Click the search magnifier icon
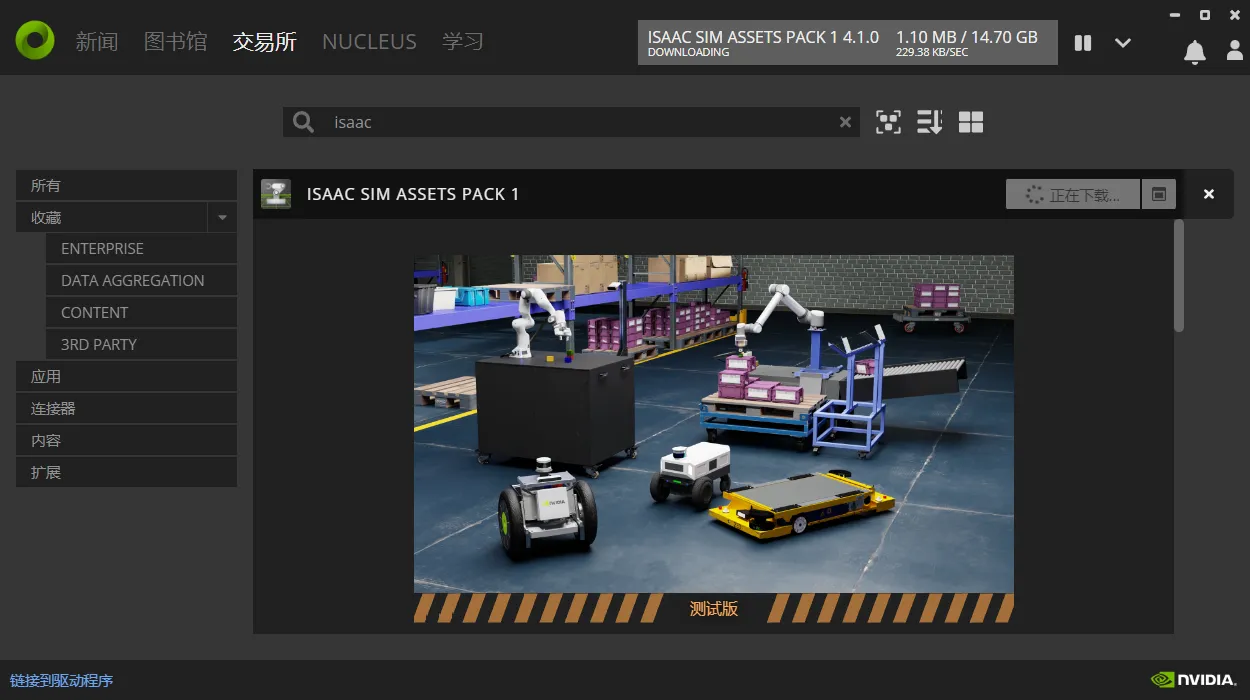The height and width of the screenshot is (700, 1250). (x=303, y=122)
